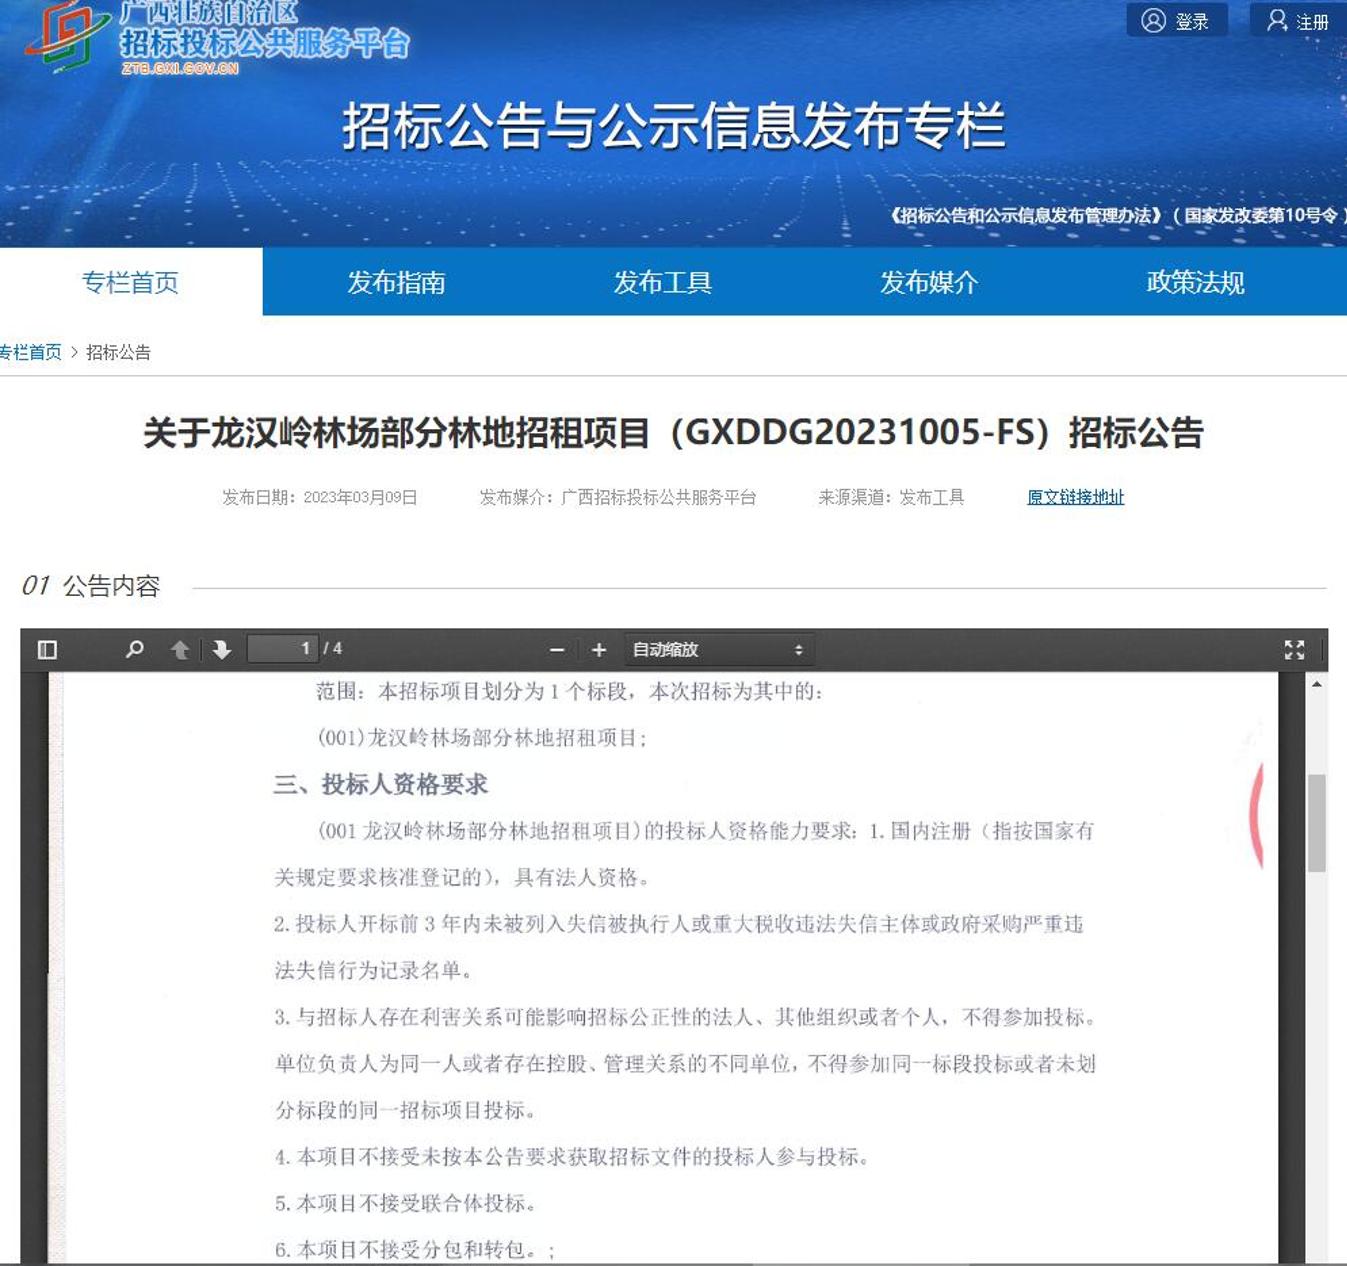The height and width of the screenshot is (1266, 1347).
Task: Click the 登录 login button
Action: click(x=1176, y=21)
